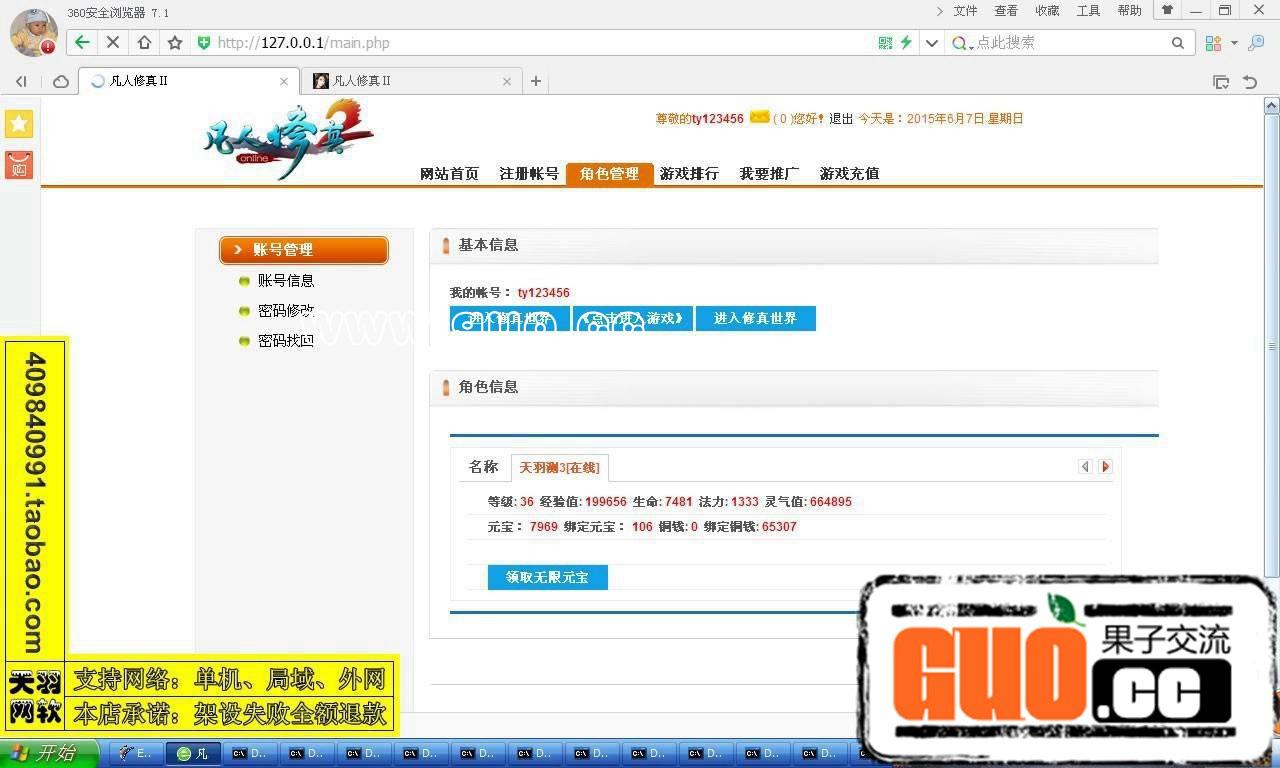Viewport: 1280px width, 768px height.
Task: Click the green lightning speed-mode icon
Action: (906, 43)
